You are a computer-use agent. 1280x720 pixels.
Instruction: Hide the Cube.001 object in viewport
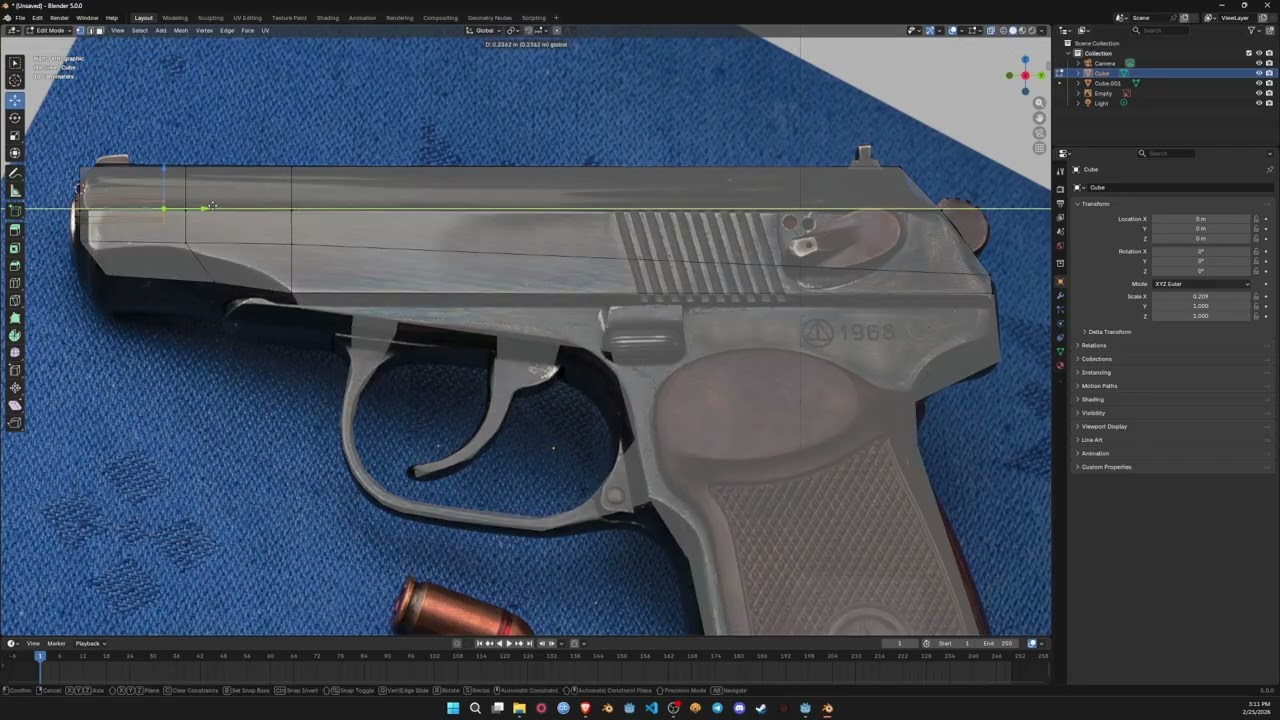[x=1258, y=83]
